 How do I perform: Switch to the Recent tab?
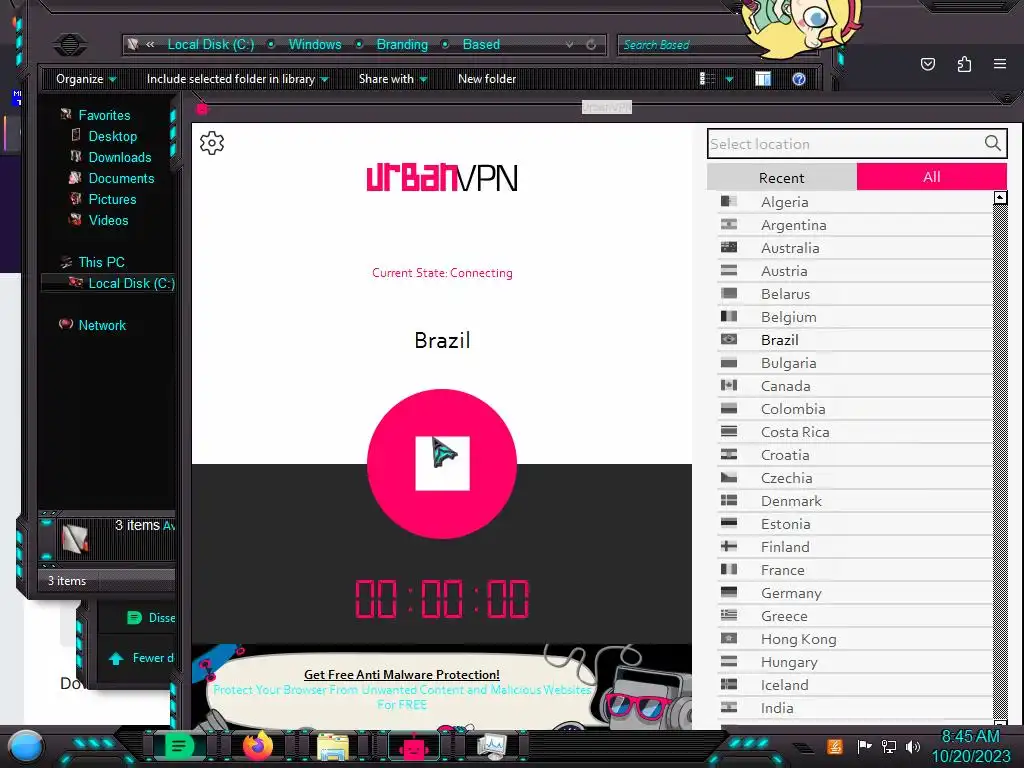coord(782,177)
